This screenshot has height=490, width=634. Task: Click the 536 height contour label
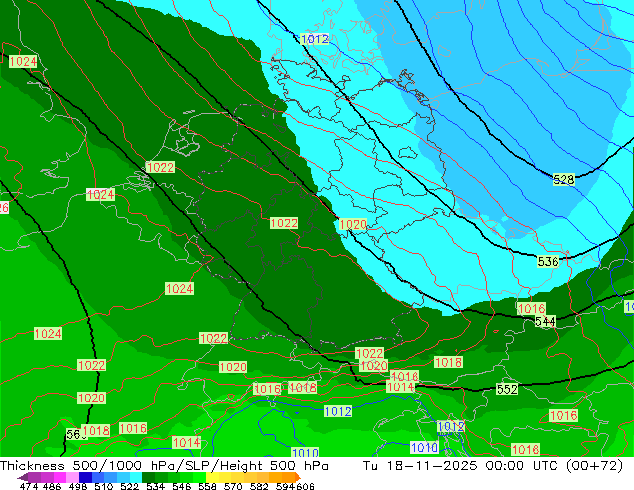point(548,262)
